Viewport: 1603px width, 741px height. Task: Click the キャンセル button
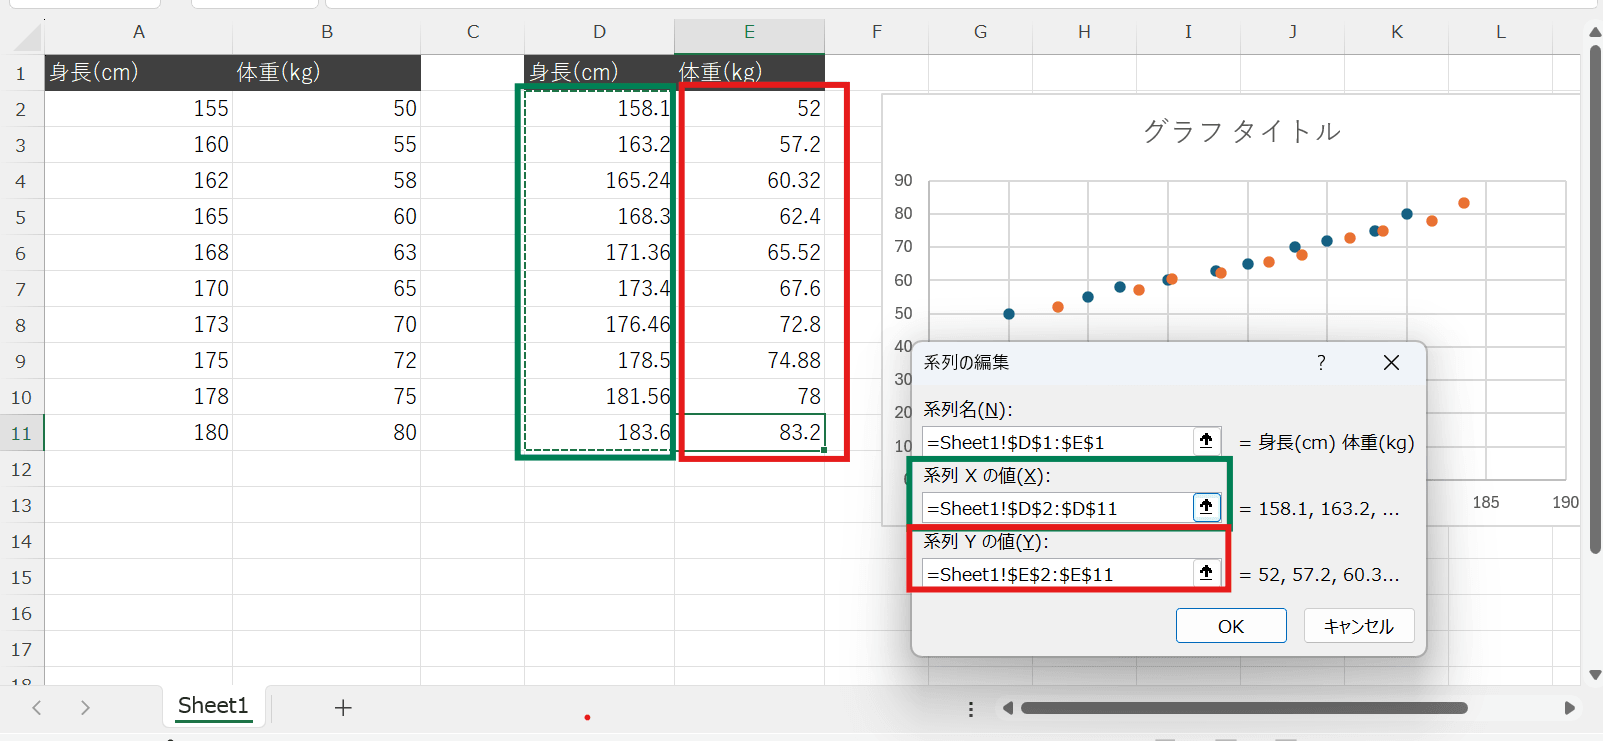click(1358, 626)
